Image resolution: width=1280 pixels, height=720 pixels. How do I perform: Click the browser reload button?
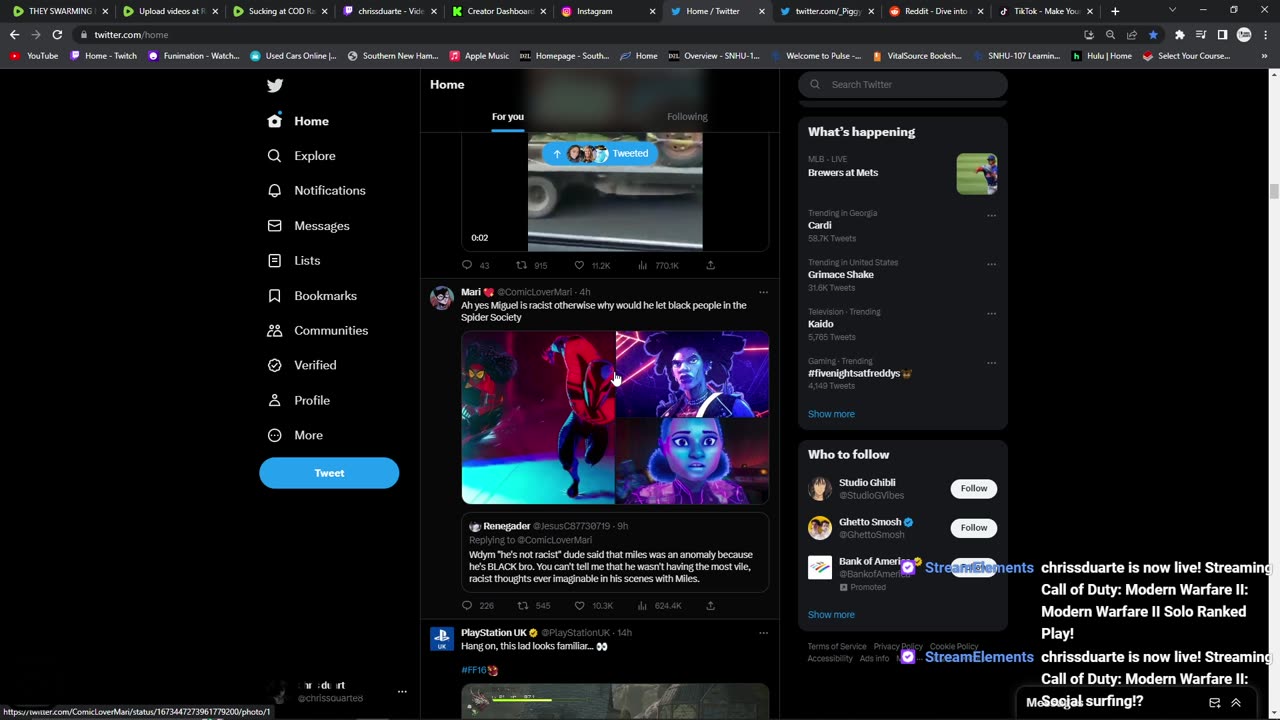[x=57, y=35]
